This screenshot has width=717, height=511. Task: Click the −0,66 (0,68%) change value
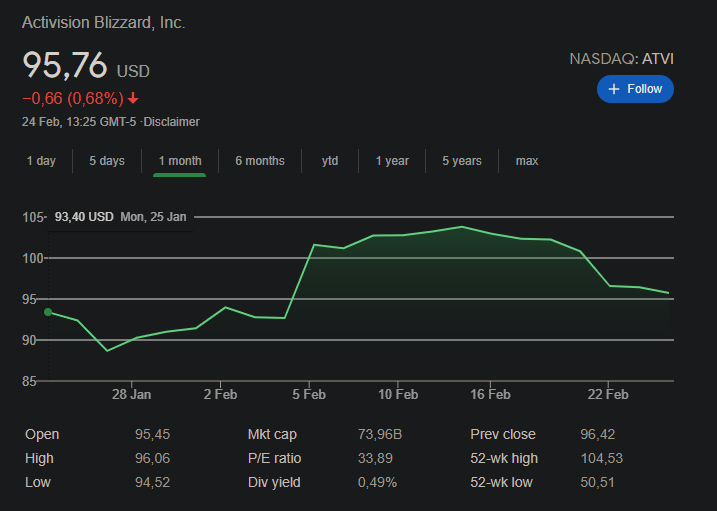[73, 98]
